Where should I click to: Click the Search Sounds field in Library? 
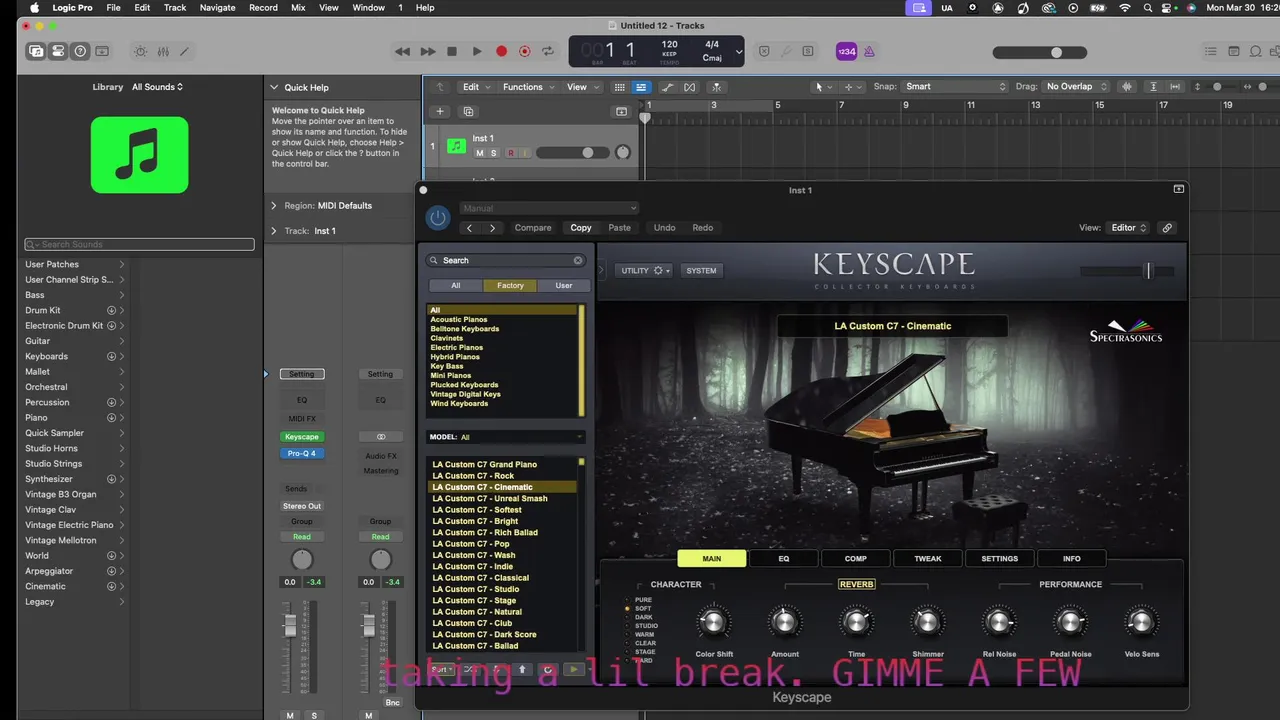tap(140, 244)
